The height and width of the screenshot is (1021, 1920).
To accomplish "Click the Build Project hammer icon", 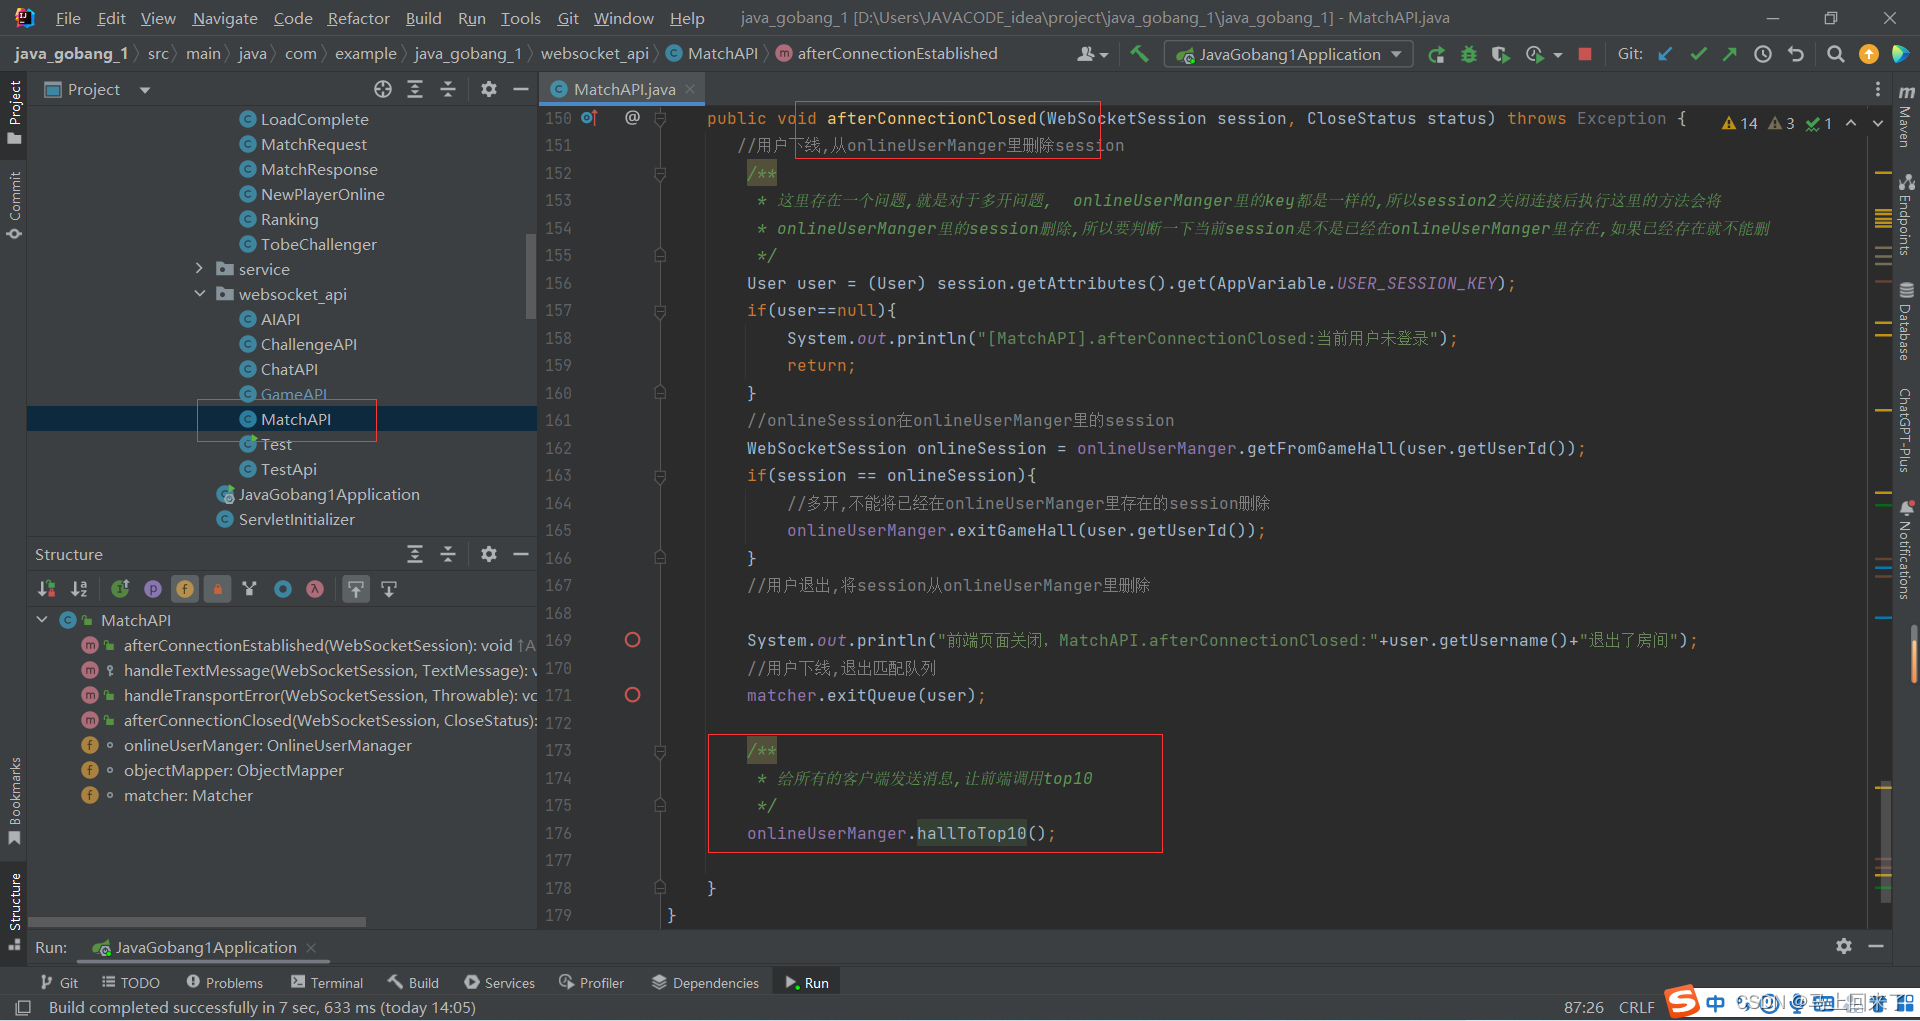I will [x=1139, y=54].
